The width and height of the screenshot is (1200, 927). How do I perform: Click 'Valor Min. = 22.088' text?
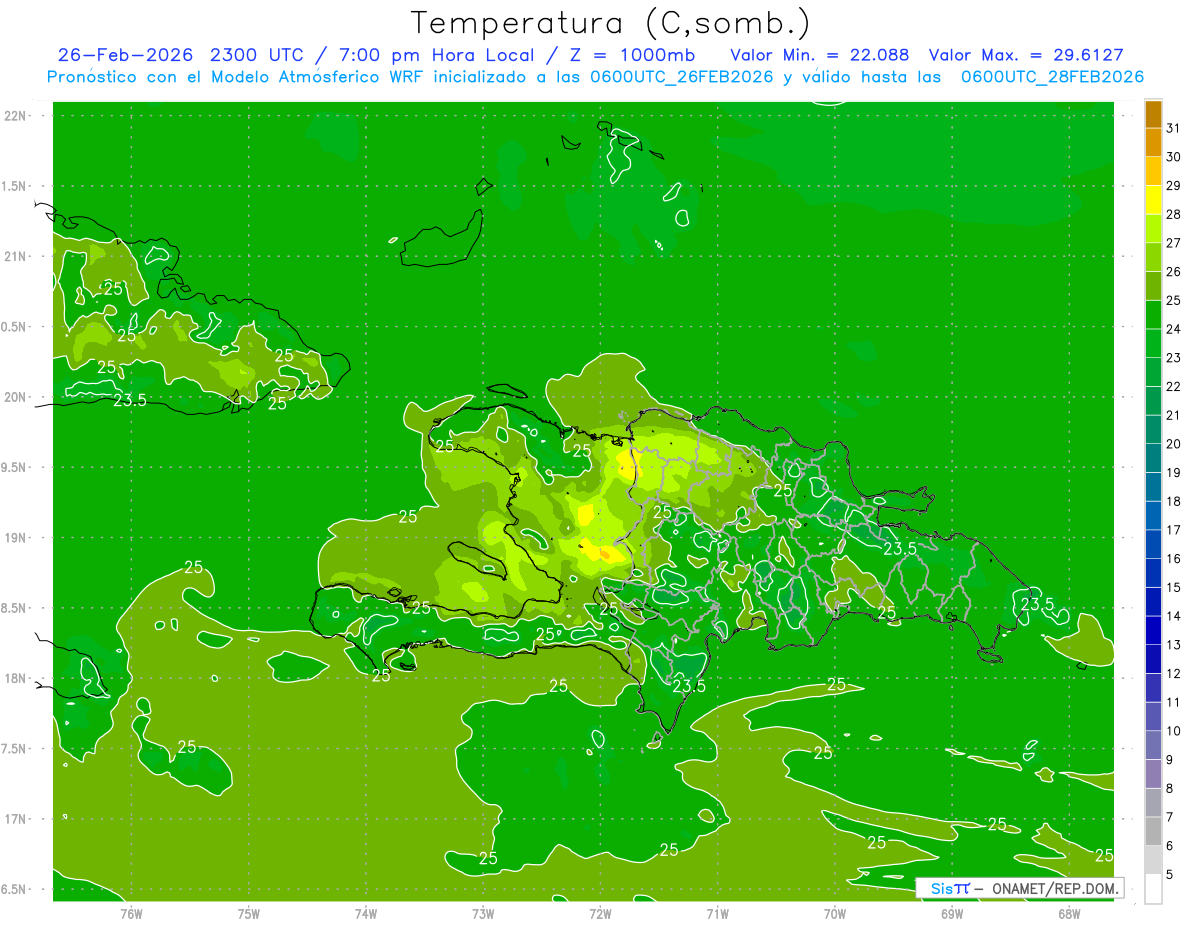click(820, 55)
